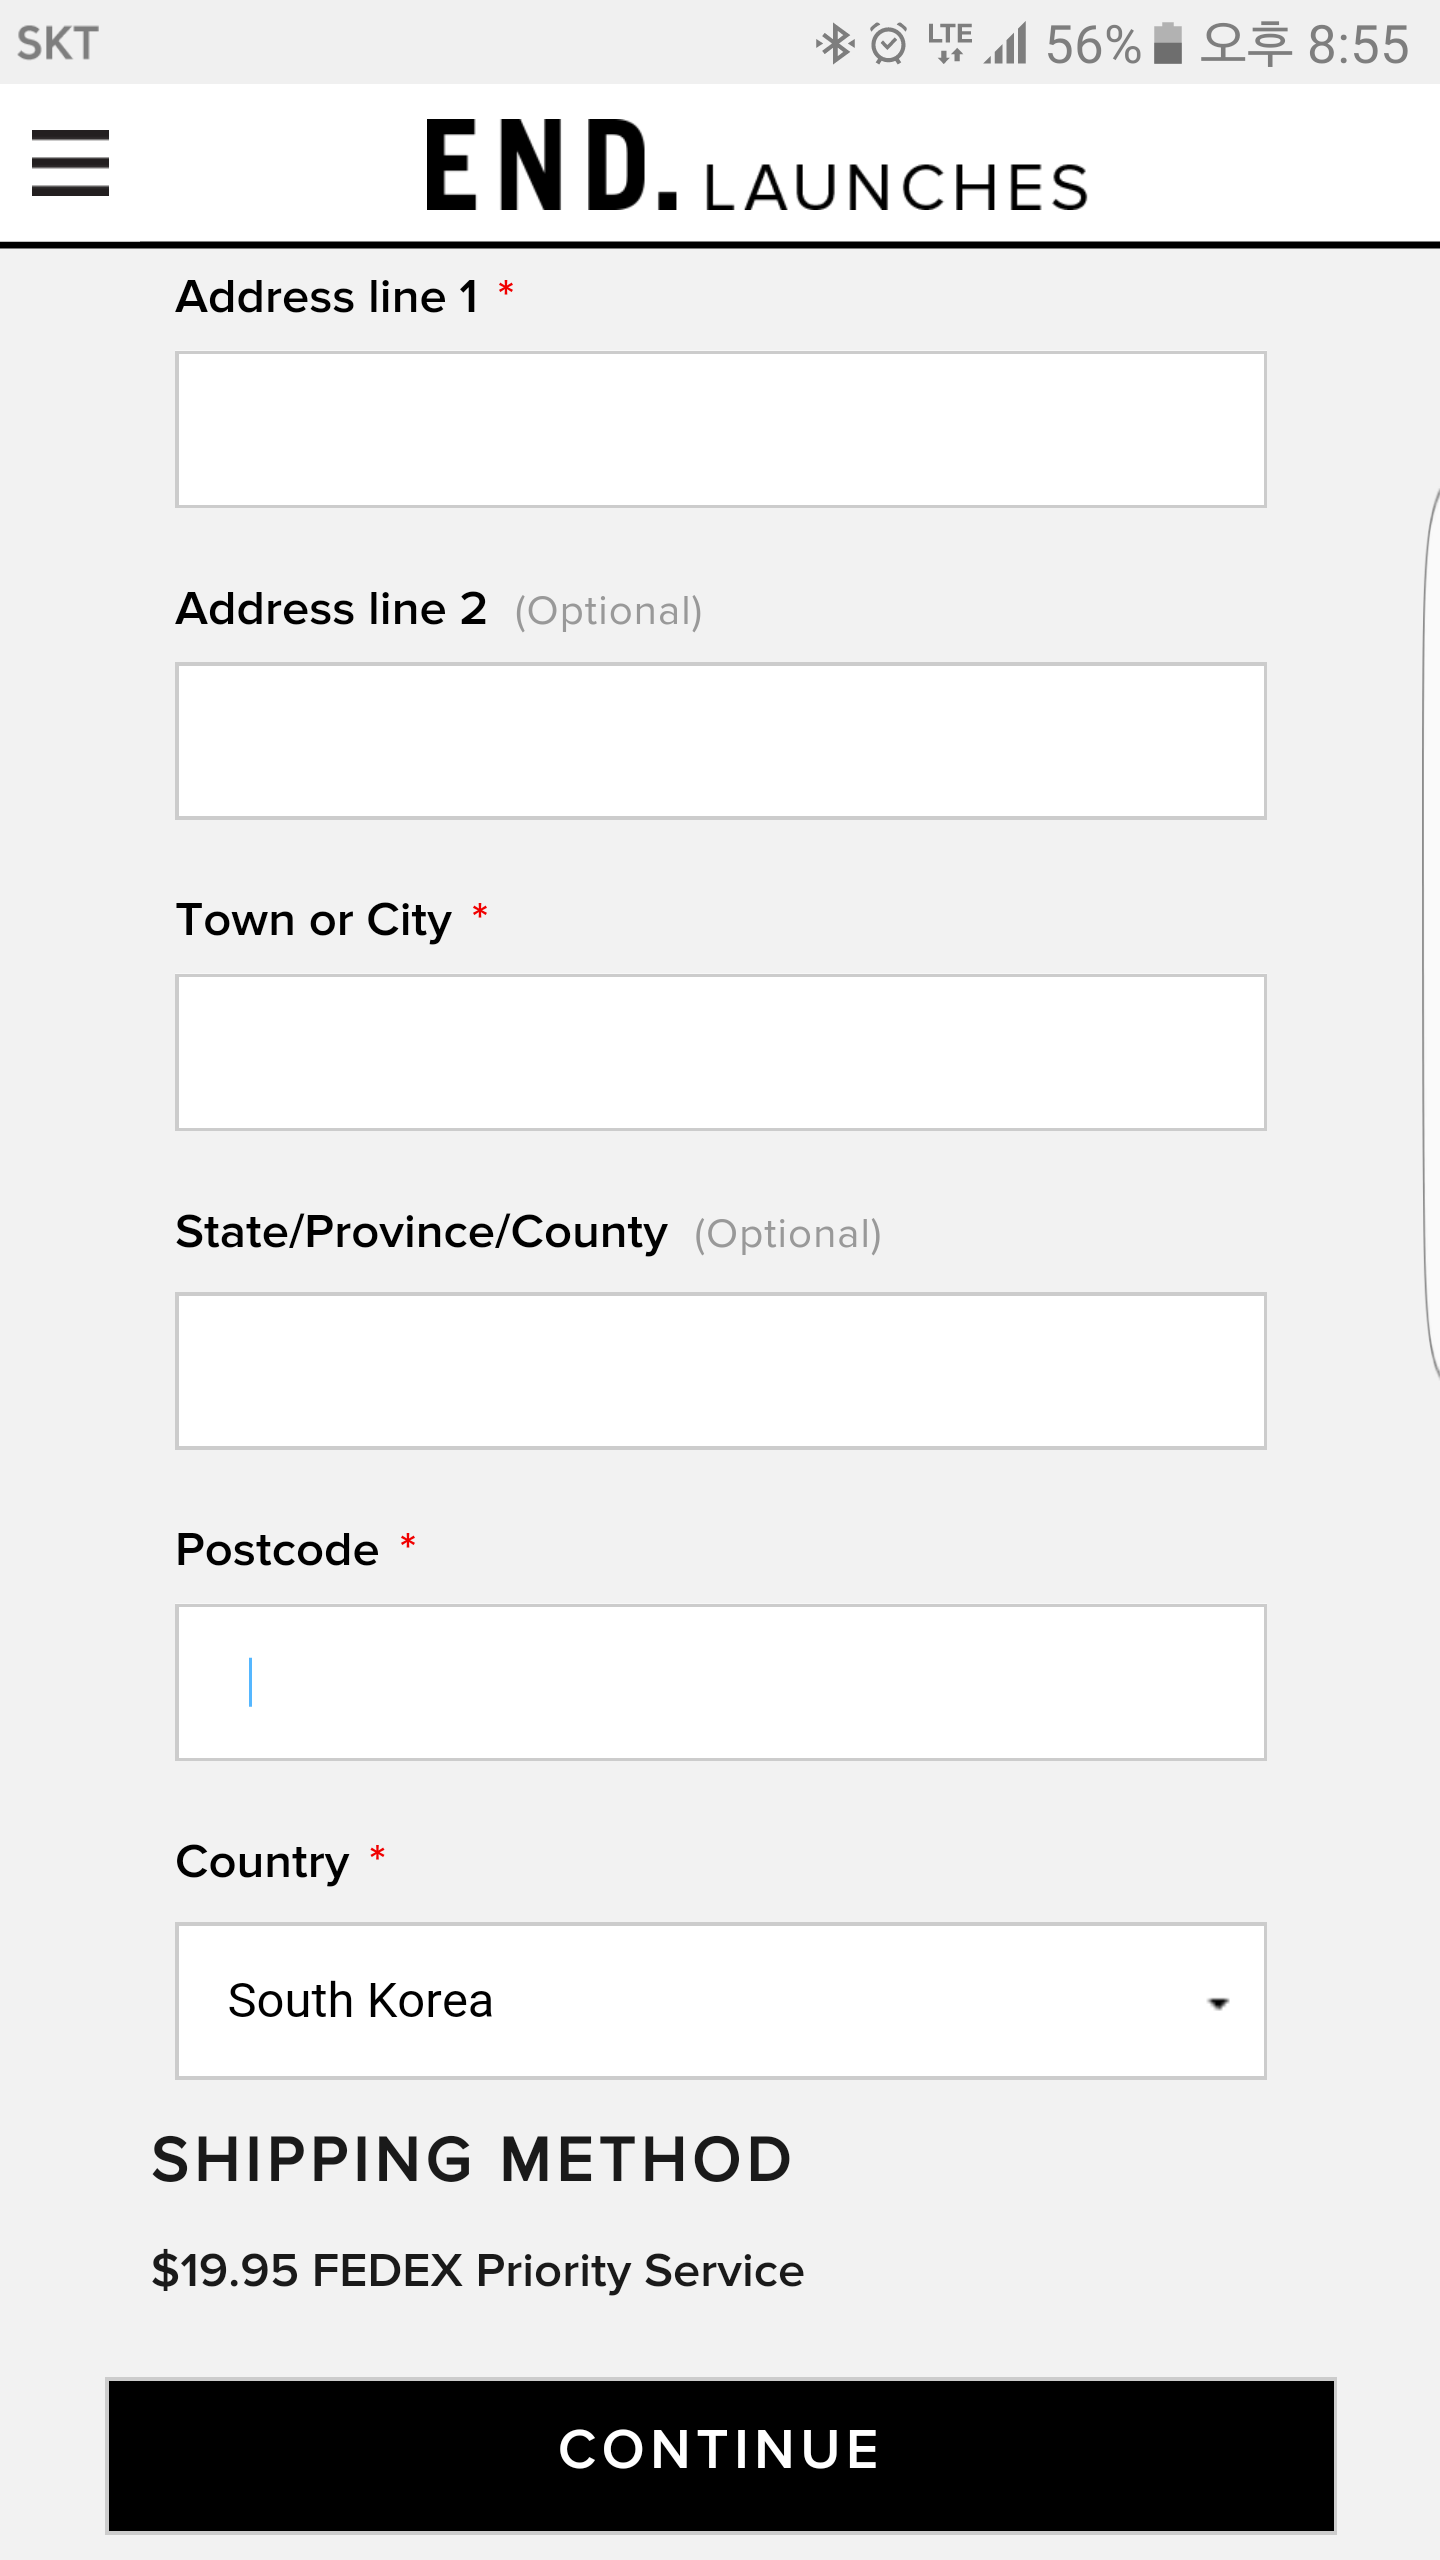Tap the LTE data indicator

949,44
